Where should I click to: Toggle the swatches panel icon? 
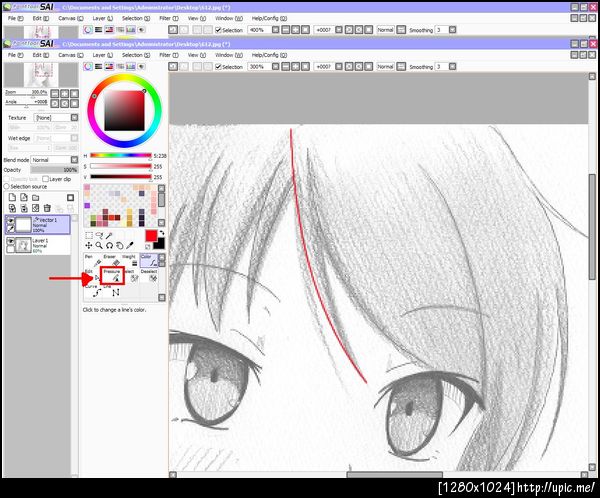click(x=131, y=67)
